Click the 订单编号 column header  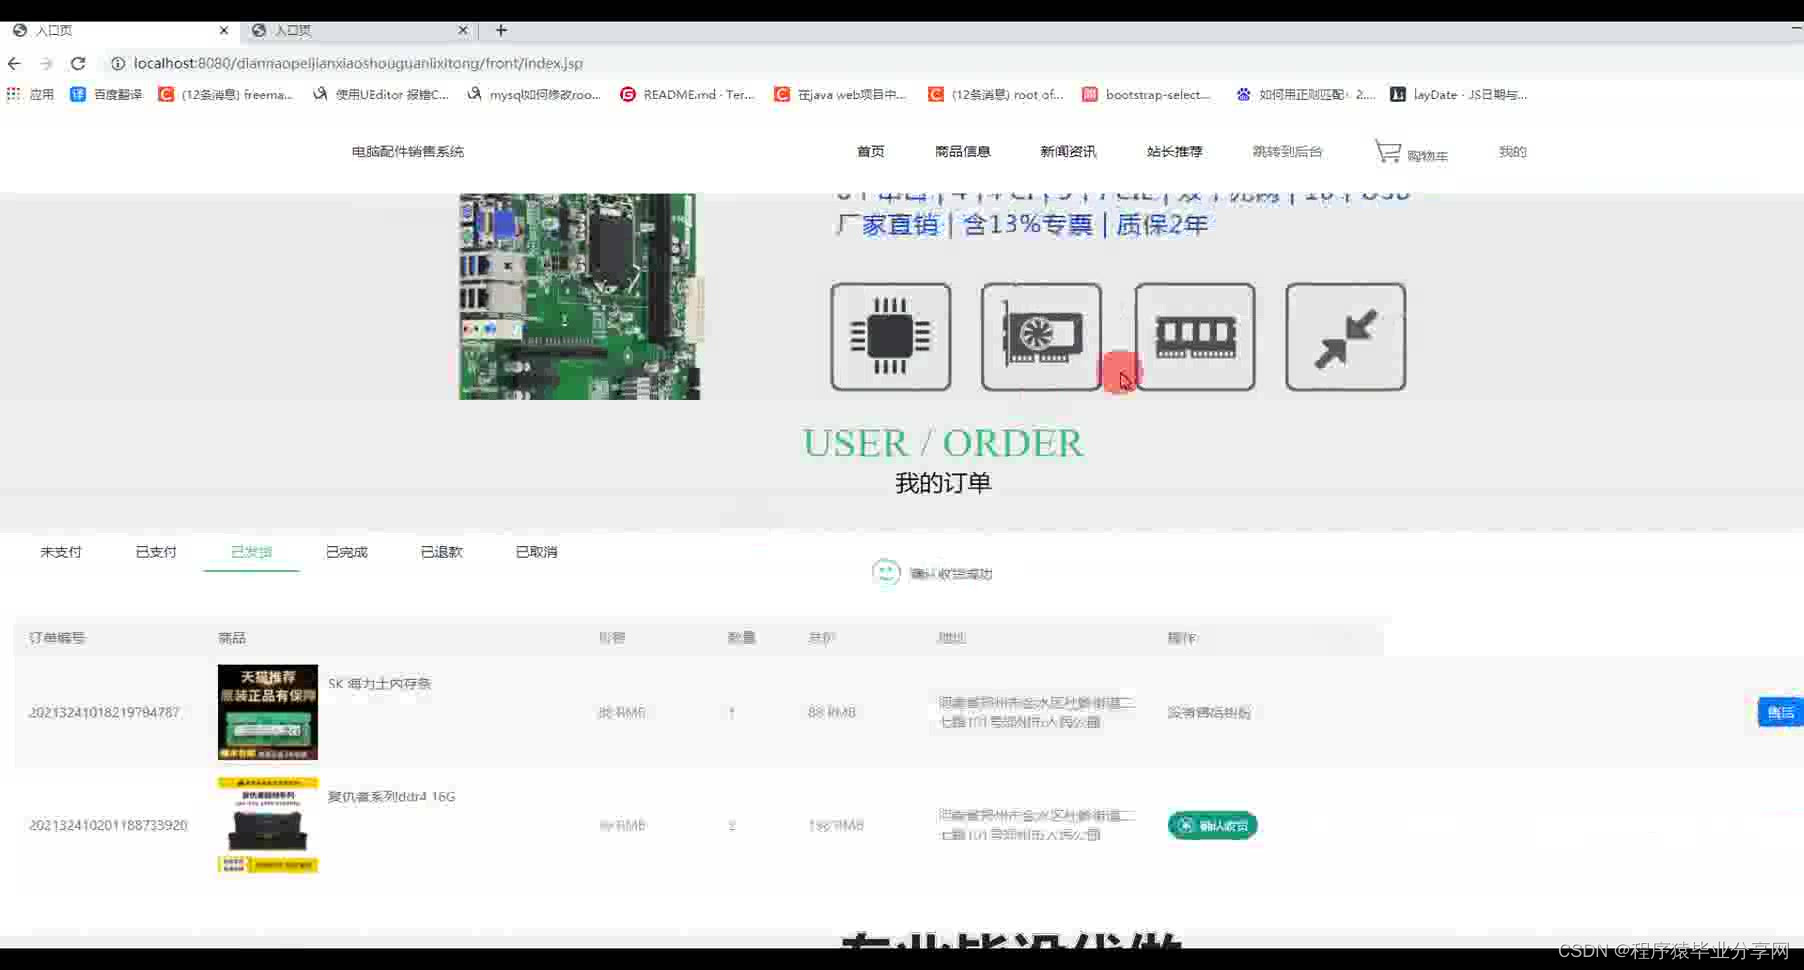57,638
